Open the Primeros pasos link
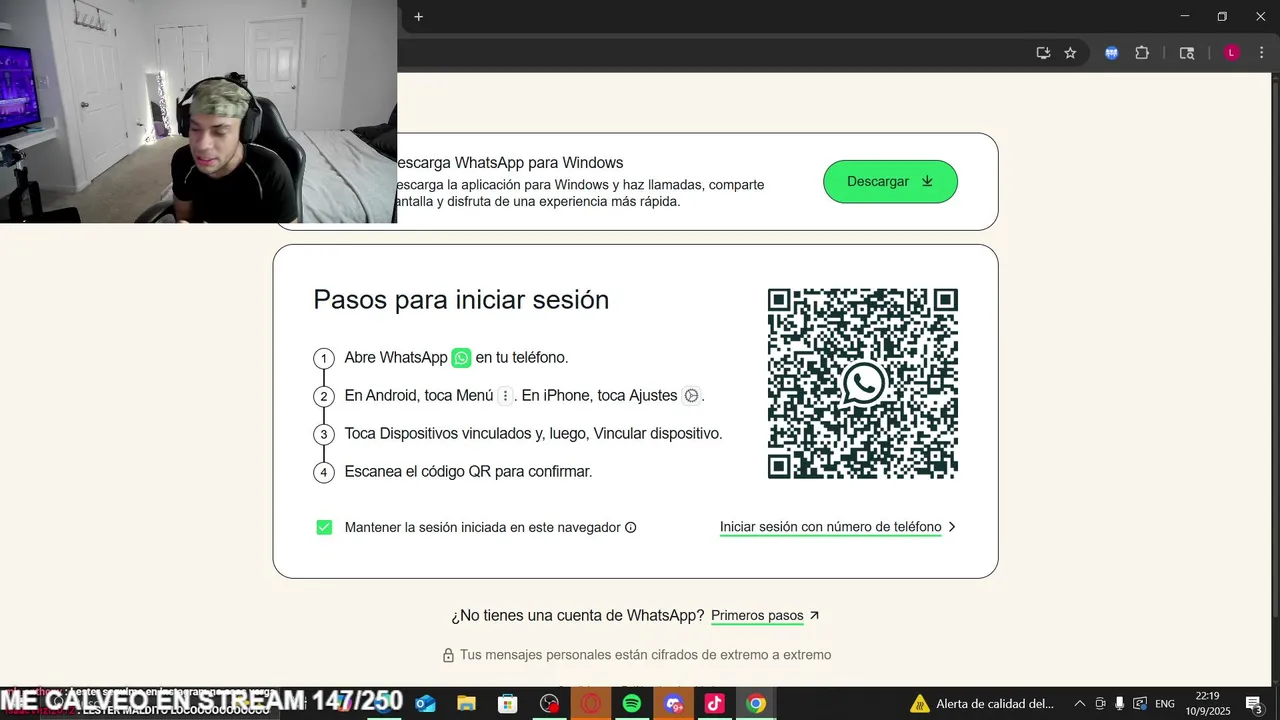1280x720 pixels. (x=757, y=616)
